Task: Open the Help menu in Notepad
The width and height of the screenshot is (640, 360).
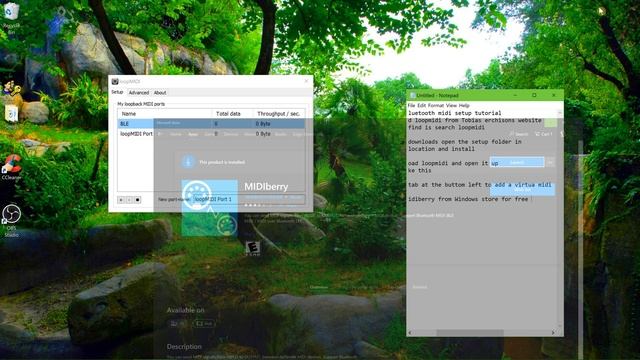Action: (x=464, y=105)
